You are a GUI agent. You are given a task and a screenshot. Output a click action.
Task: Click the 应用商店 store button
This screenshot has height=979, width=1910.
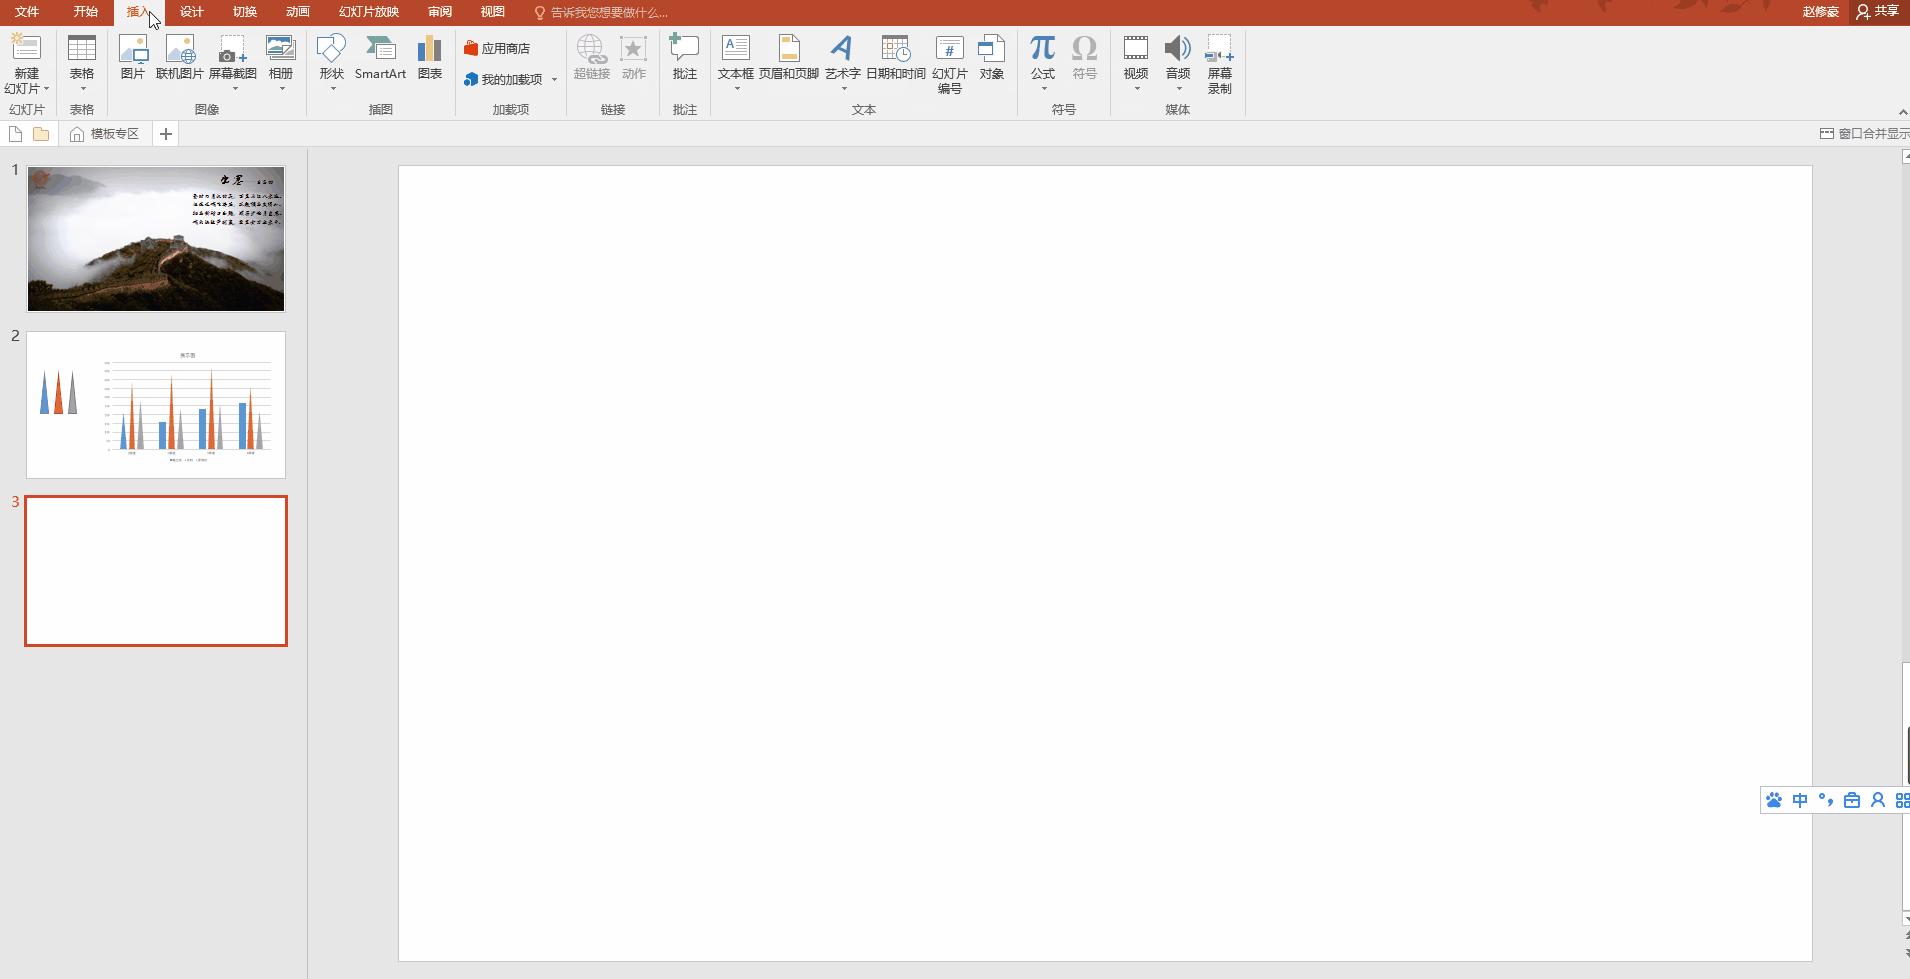coord(497,48)
